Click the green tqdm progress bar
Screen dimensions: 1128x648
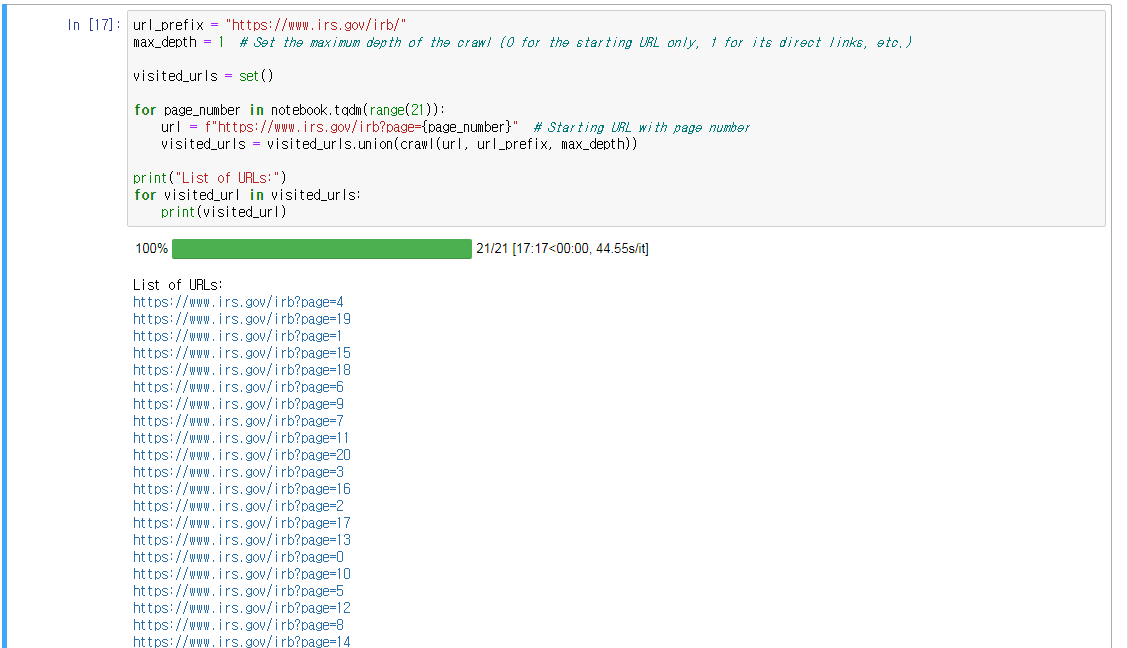[322, 249]
